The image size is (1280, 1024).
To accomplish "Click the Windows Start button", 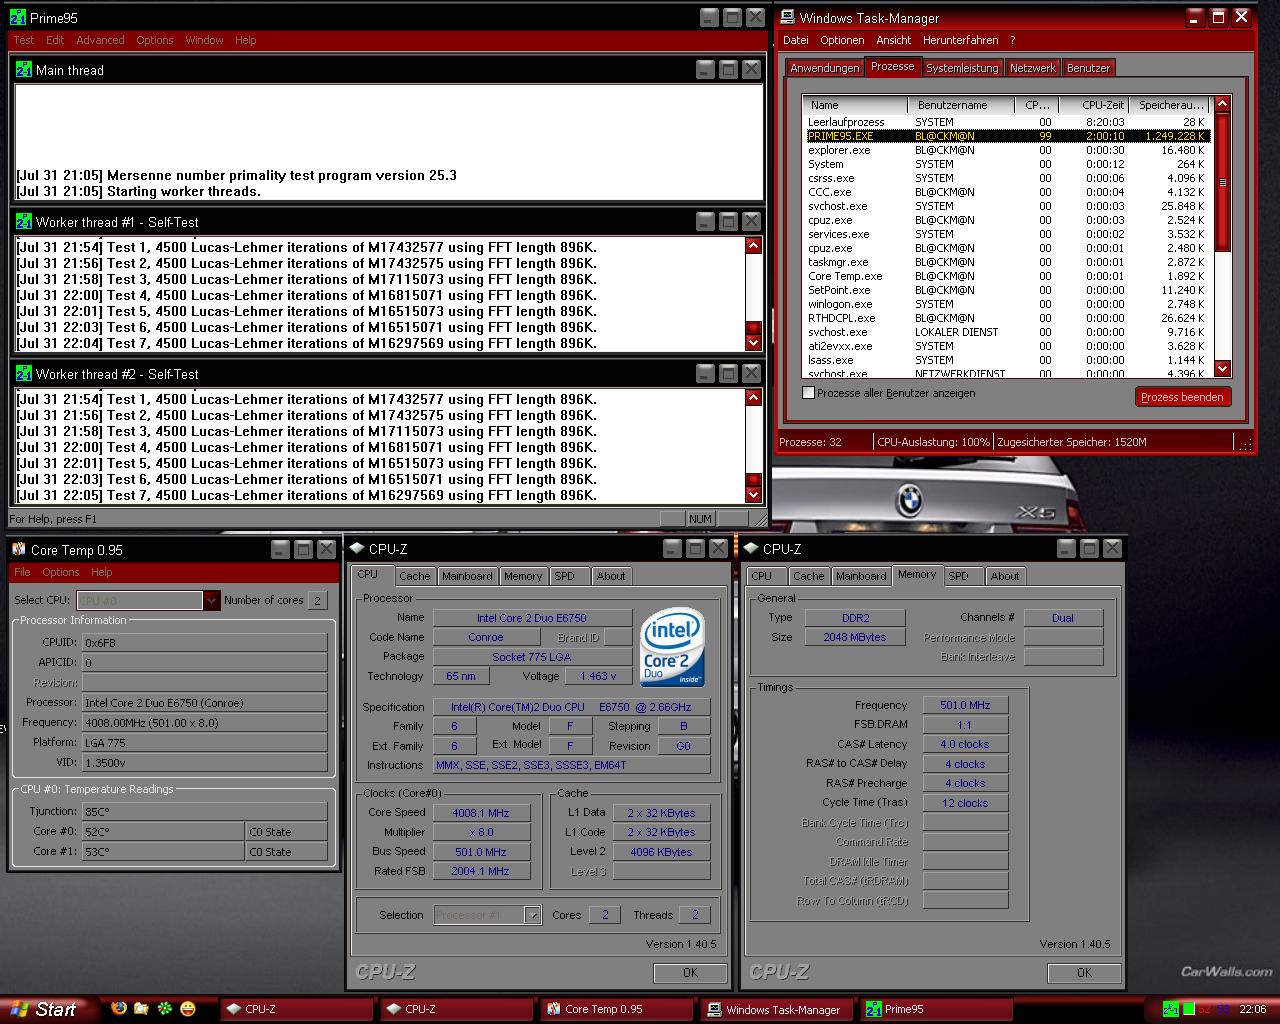I will click(47, 1009).
